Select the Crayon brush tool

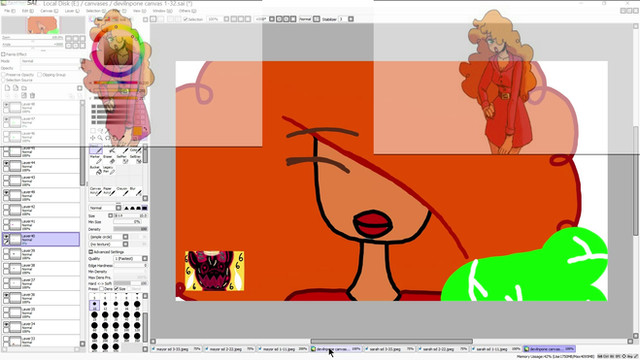tap(122, 191)
